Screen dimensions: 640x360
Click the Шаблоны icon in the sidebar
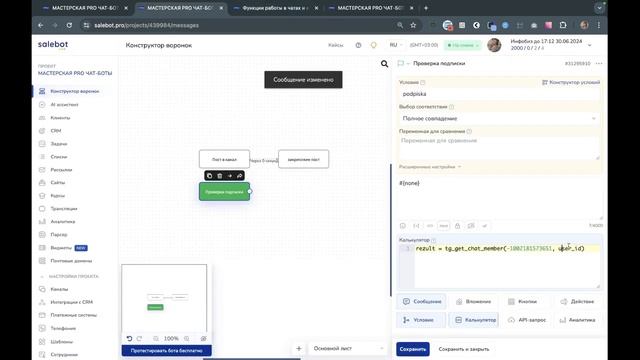pos(42,342)
